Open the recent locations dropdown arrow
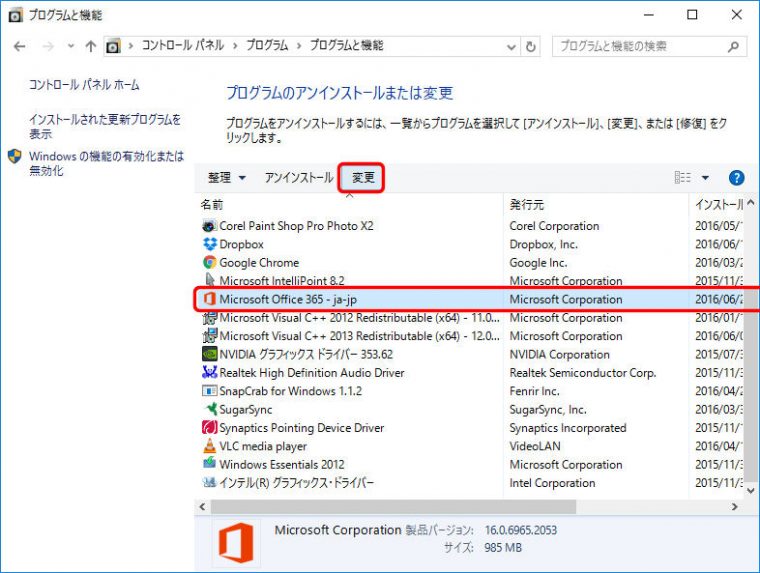Image resolution: width=760 pixels, height=573 pixels. point(71,47)
